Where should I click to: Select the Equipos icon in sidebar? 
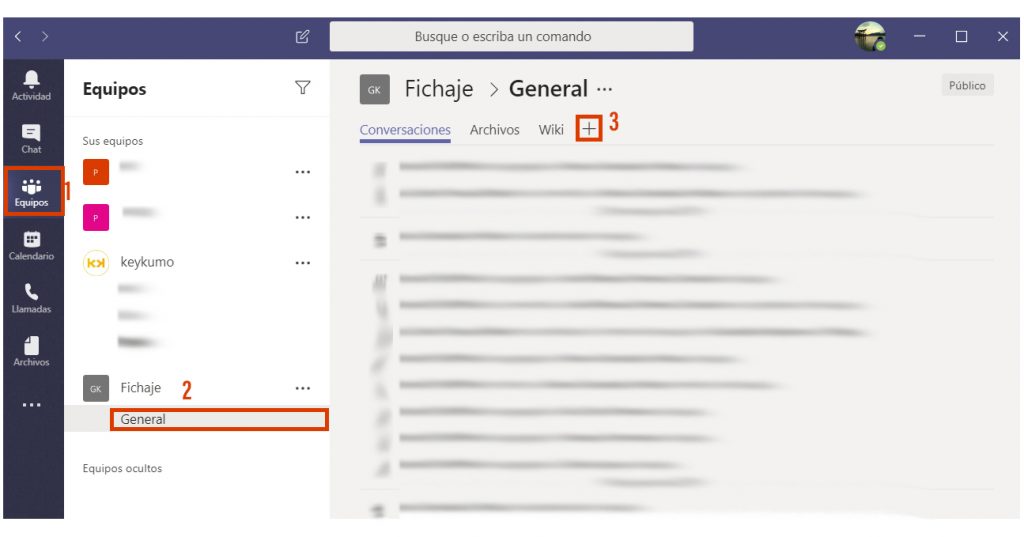click(31, 193)
